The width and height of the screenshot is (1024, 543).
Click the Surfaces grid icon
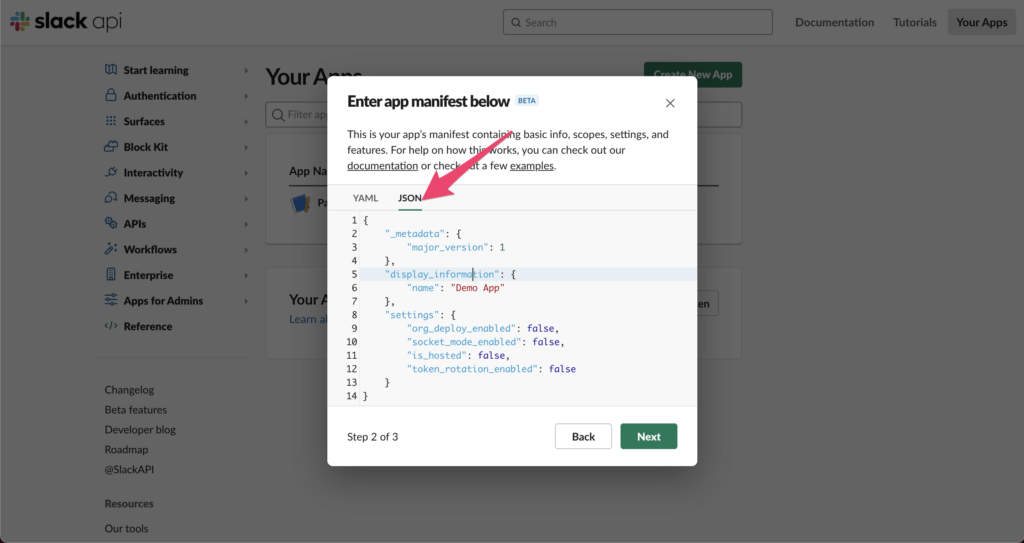point(111,121)
